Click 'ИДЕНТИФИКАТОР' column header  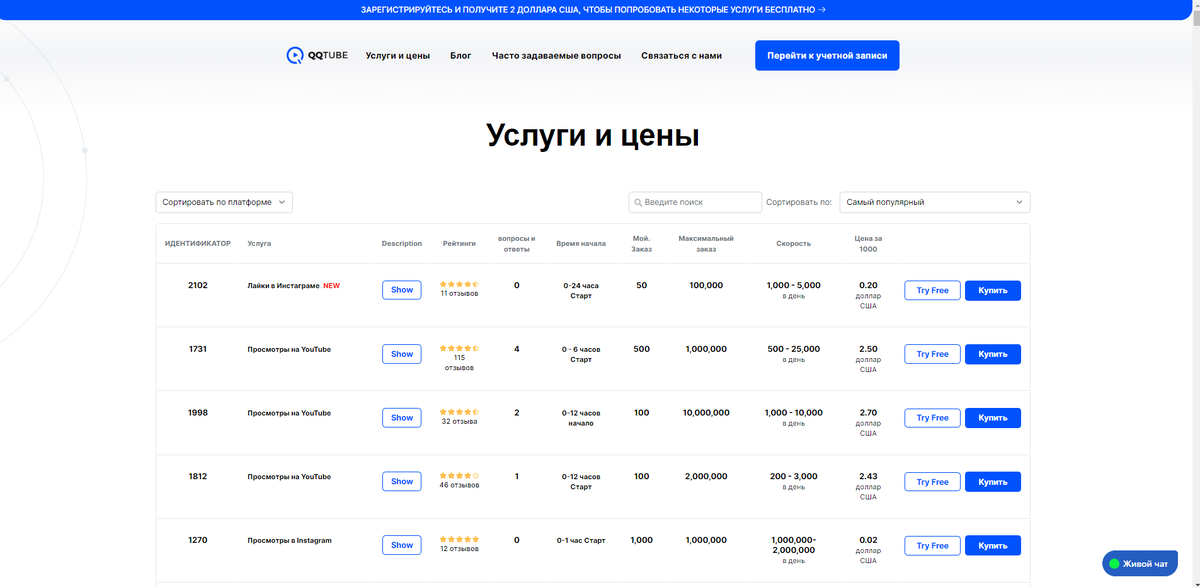tap(198, 243)
